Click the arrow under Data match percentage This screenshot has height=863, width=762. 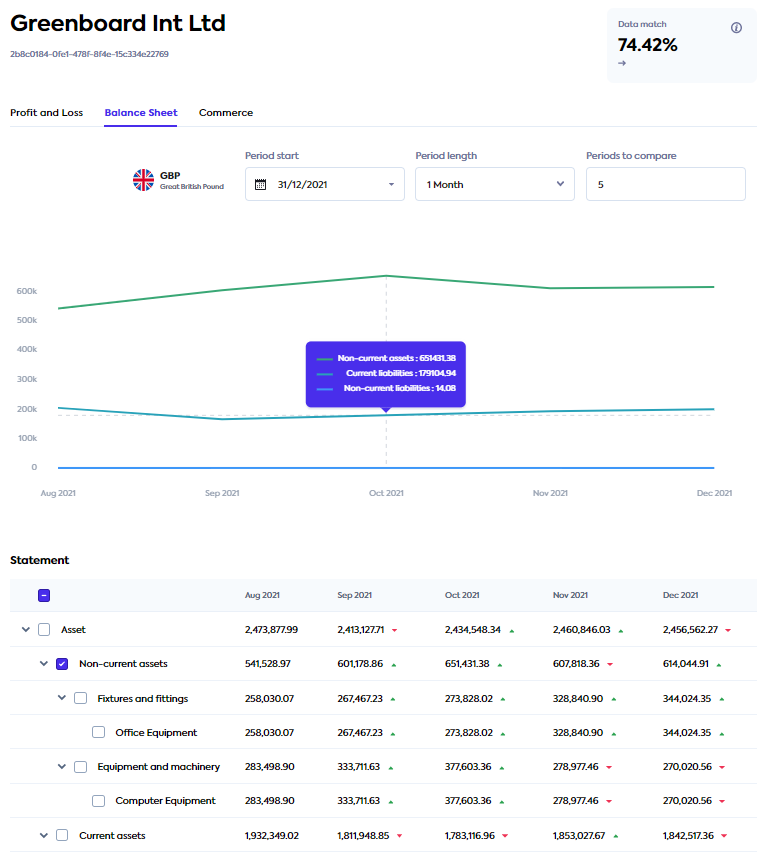(x=622, y=63)
